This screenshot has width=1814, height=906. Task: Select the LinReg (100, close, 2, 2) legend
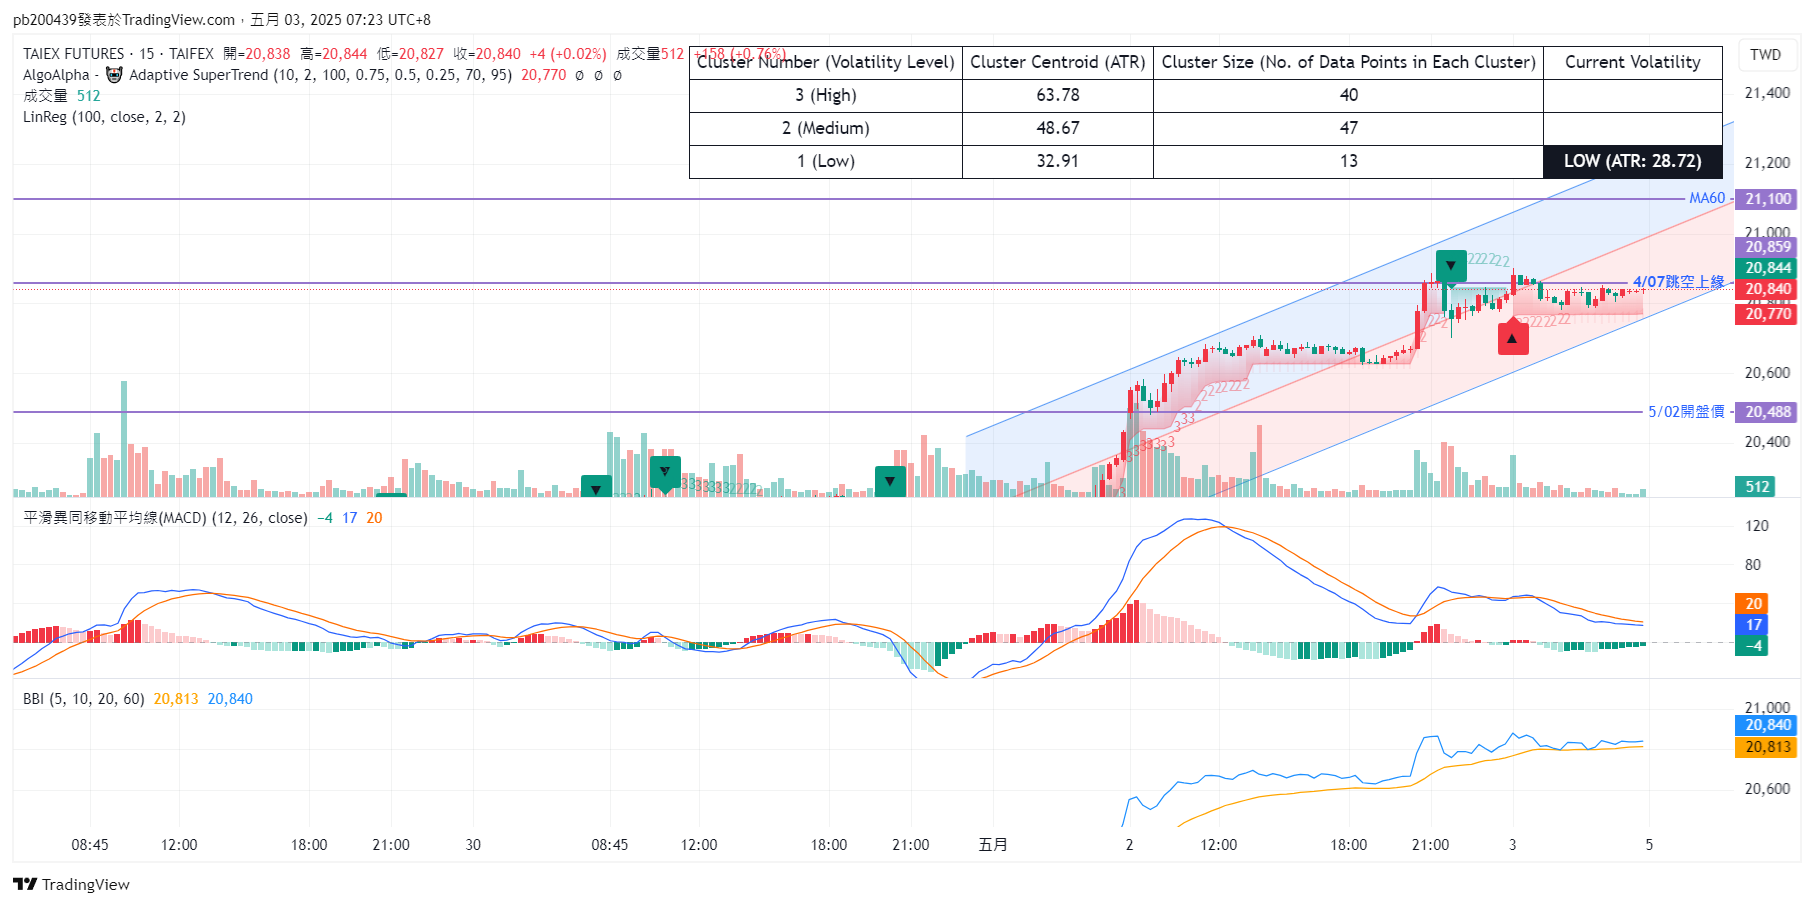click(104, 117)
